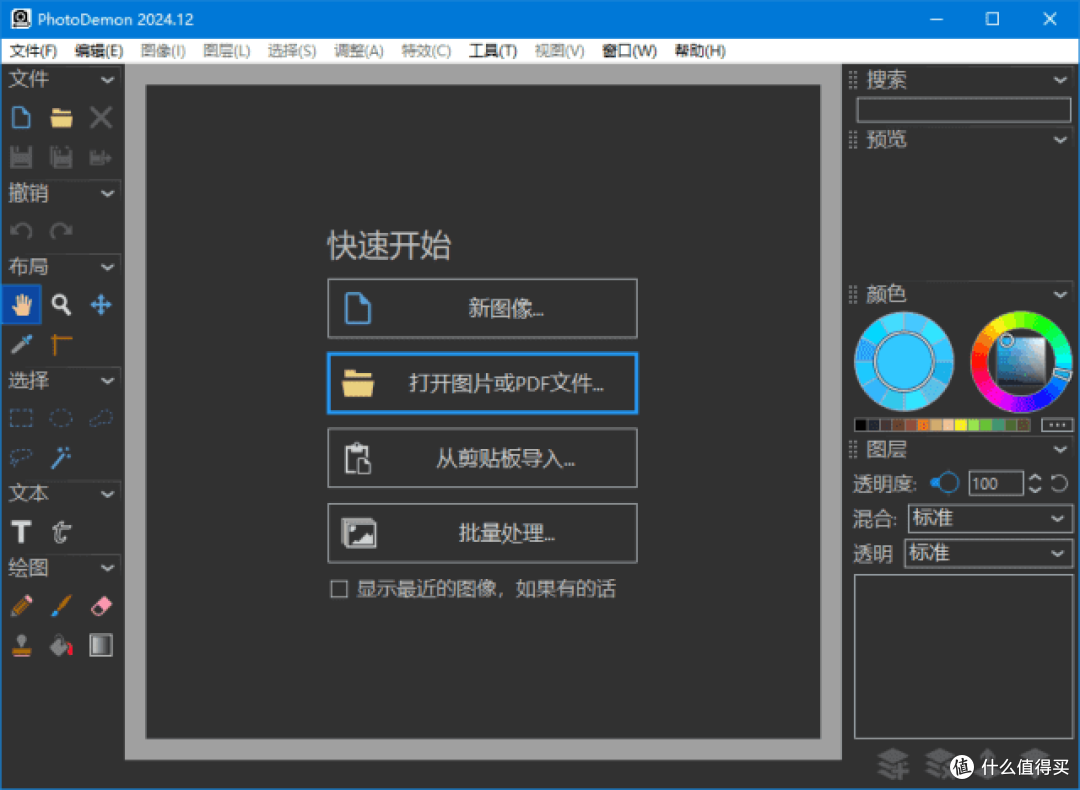
Task: Open the palette options ellipsis button
Action: [1057, 425]
